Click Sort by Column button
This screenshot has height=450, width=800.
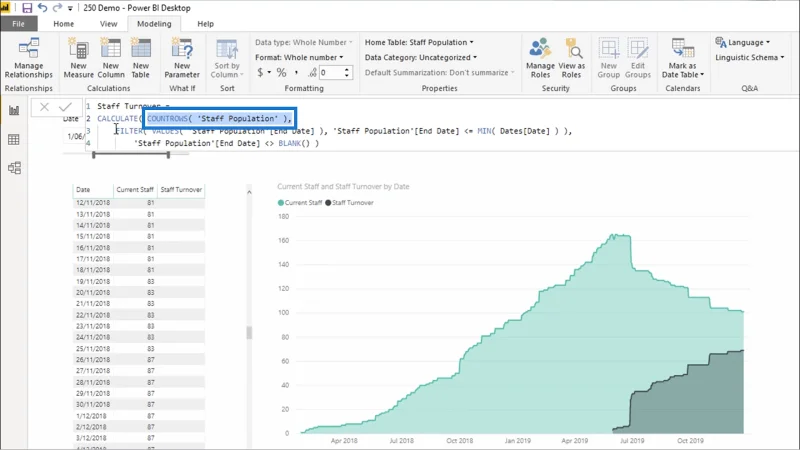pos(227,58)
